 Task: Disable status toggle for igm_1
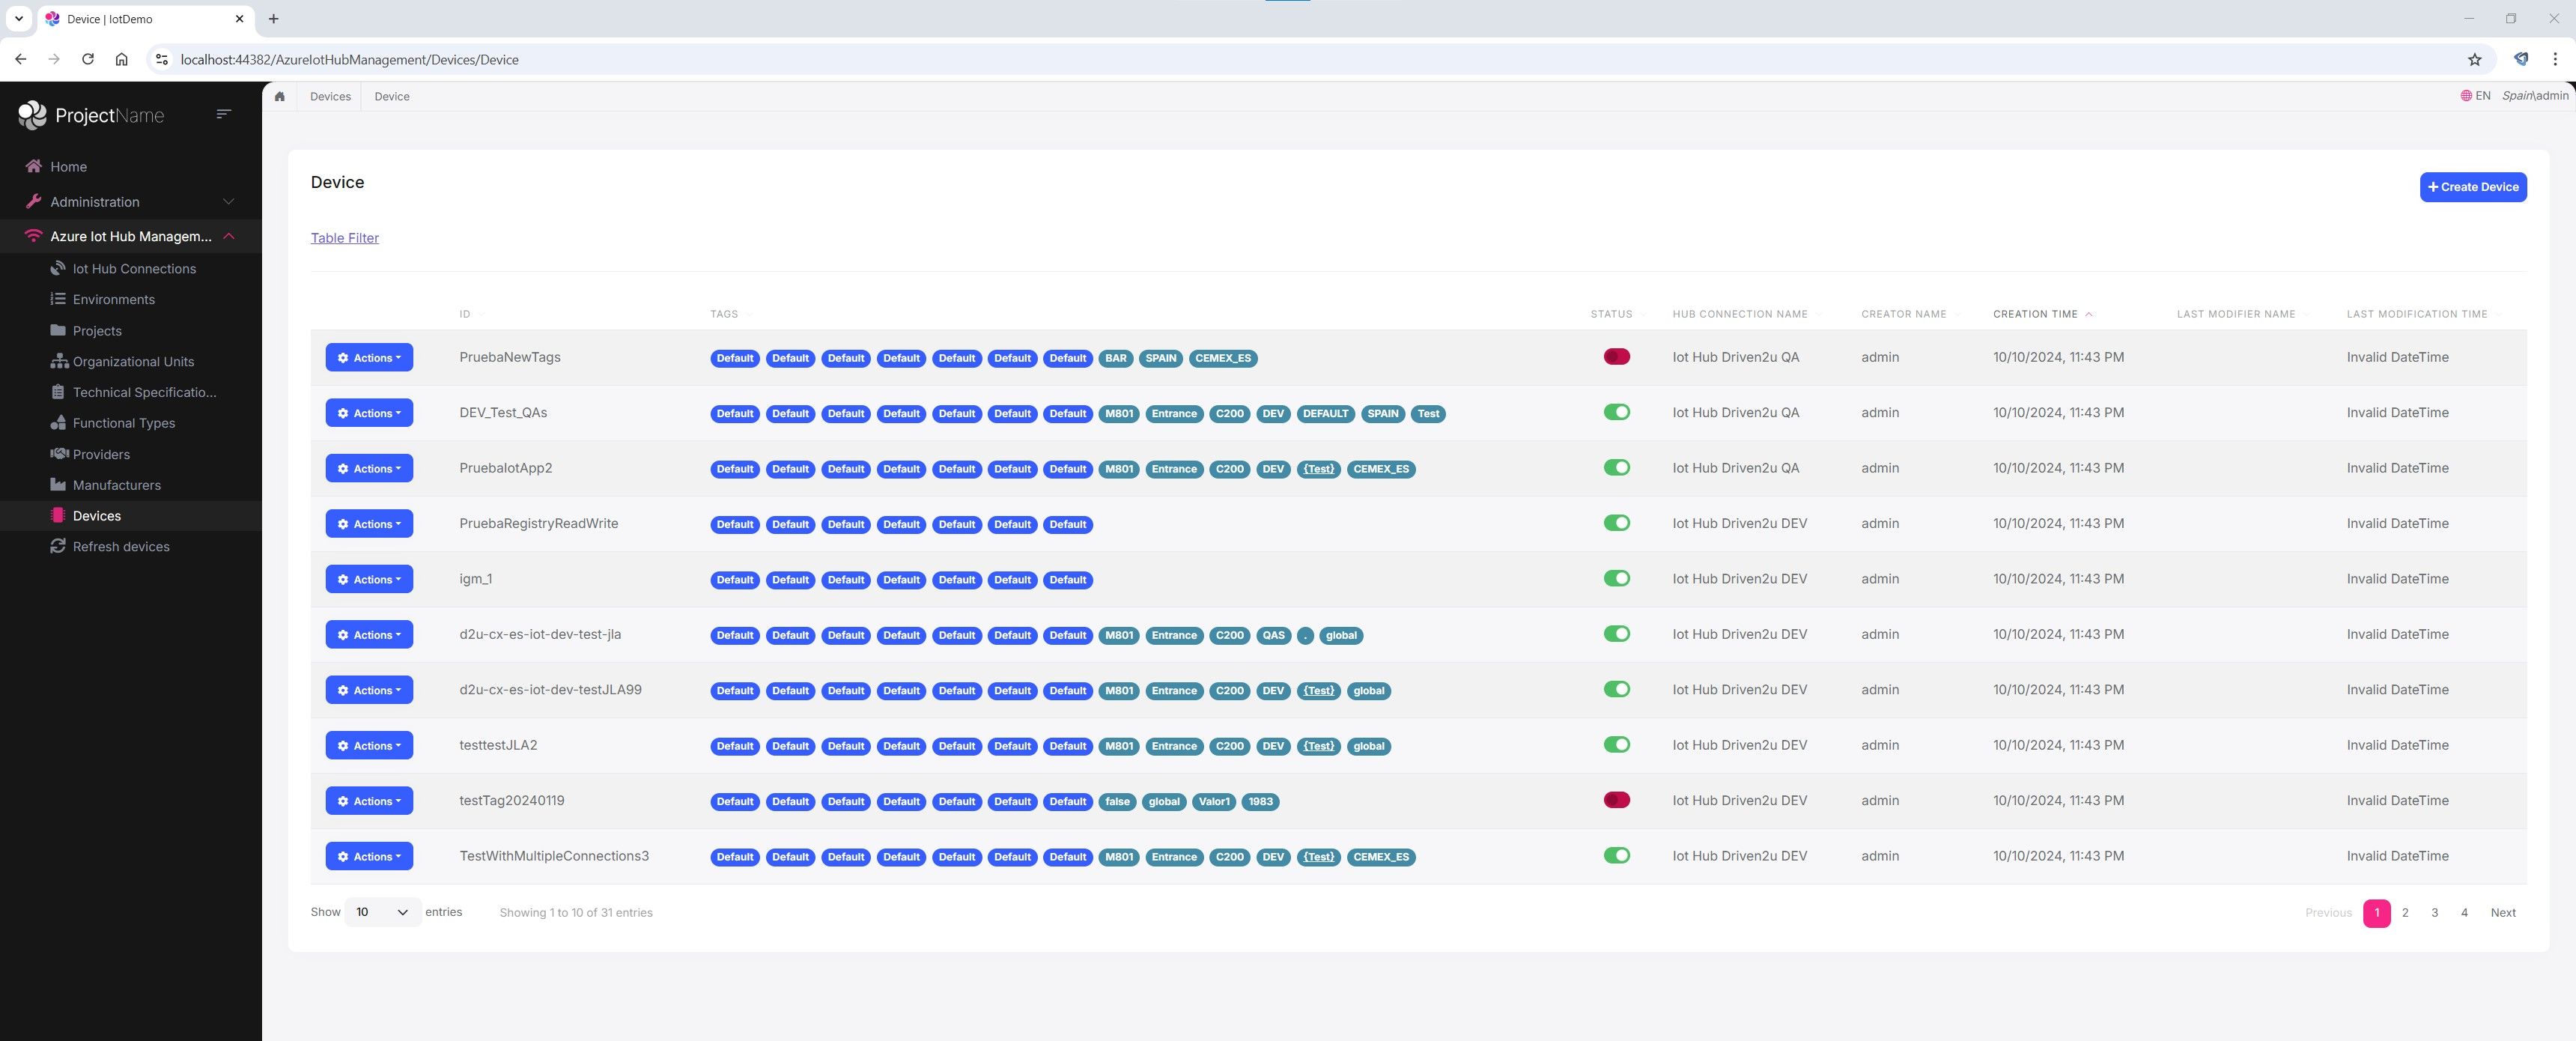1616,579
